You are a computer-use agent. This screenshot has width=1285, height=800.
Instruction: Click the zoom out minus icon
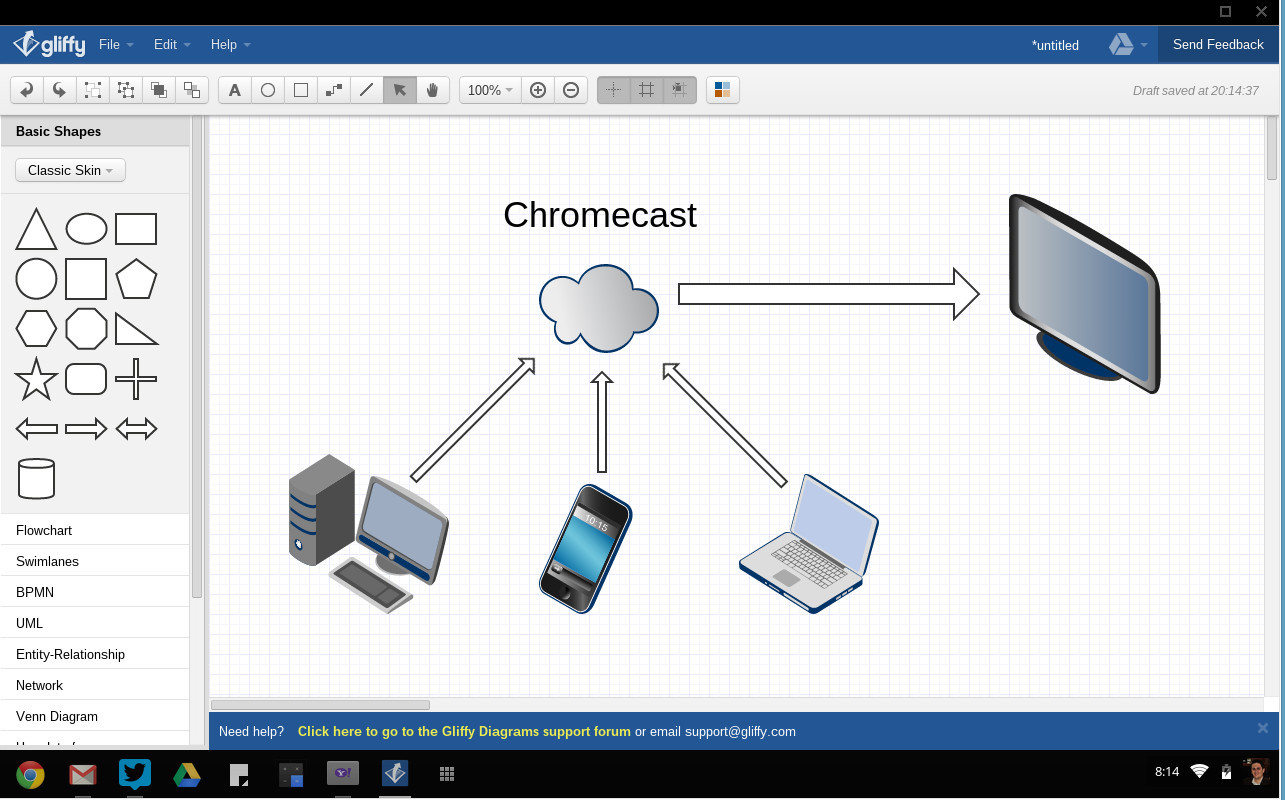click(571, 90)
